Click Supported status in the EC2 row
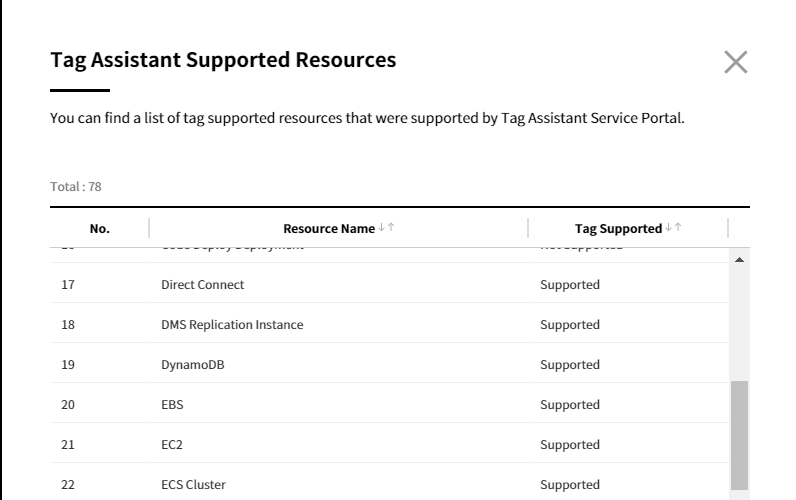The width and height of the screenshot is (796, 500). coord(570,444)
